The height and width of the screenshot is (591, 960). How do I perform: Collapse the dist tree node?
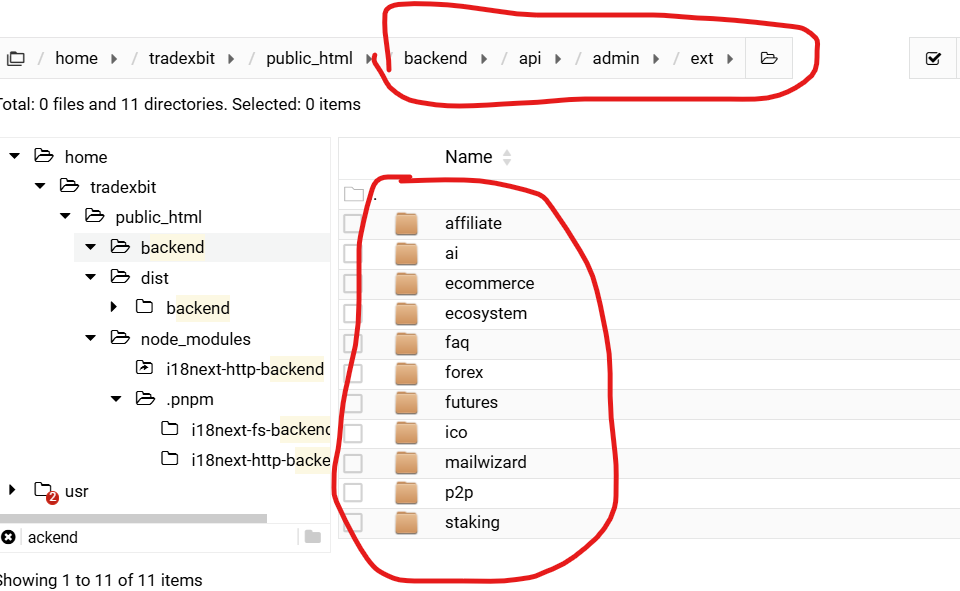[x=91, y=277]
